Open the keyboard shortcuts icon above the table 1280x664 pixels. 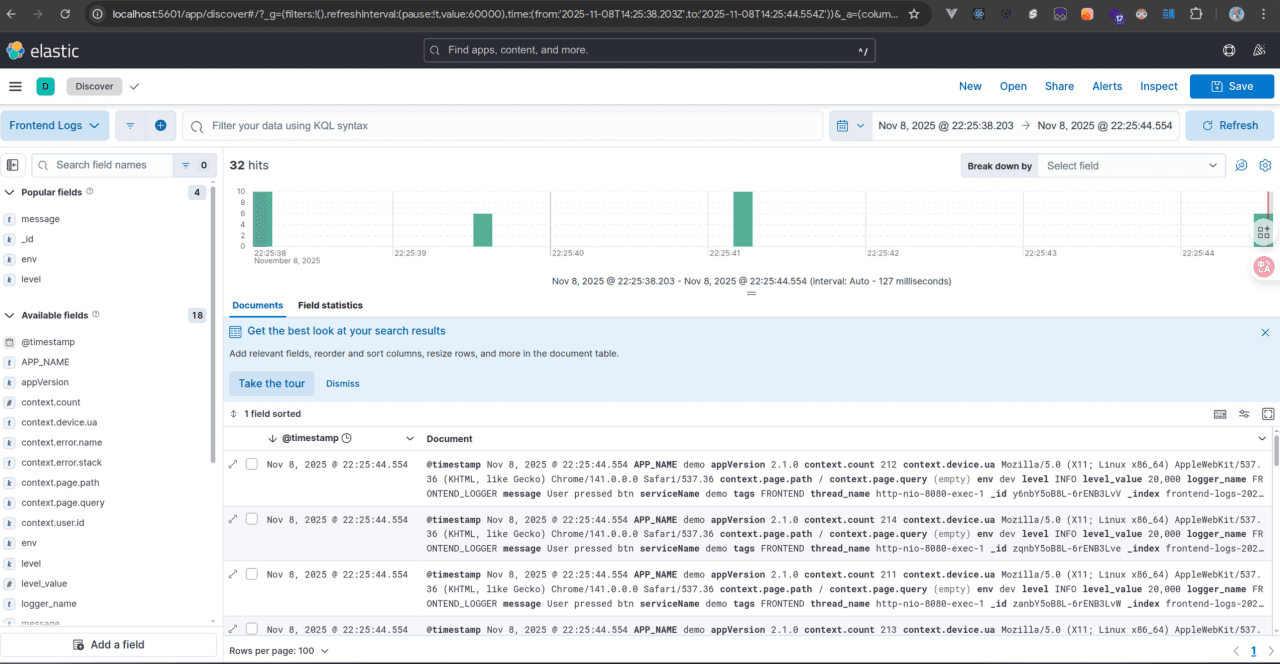pyautogui.click(x=1220, y=414)
